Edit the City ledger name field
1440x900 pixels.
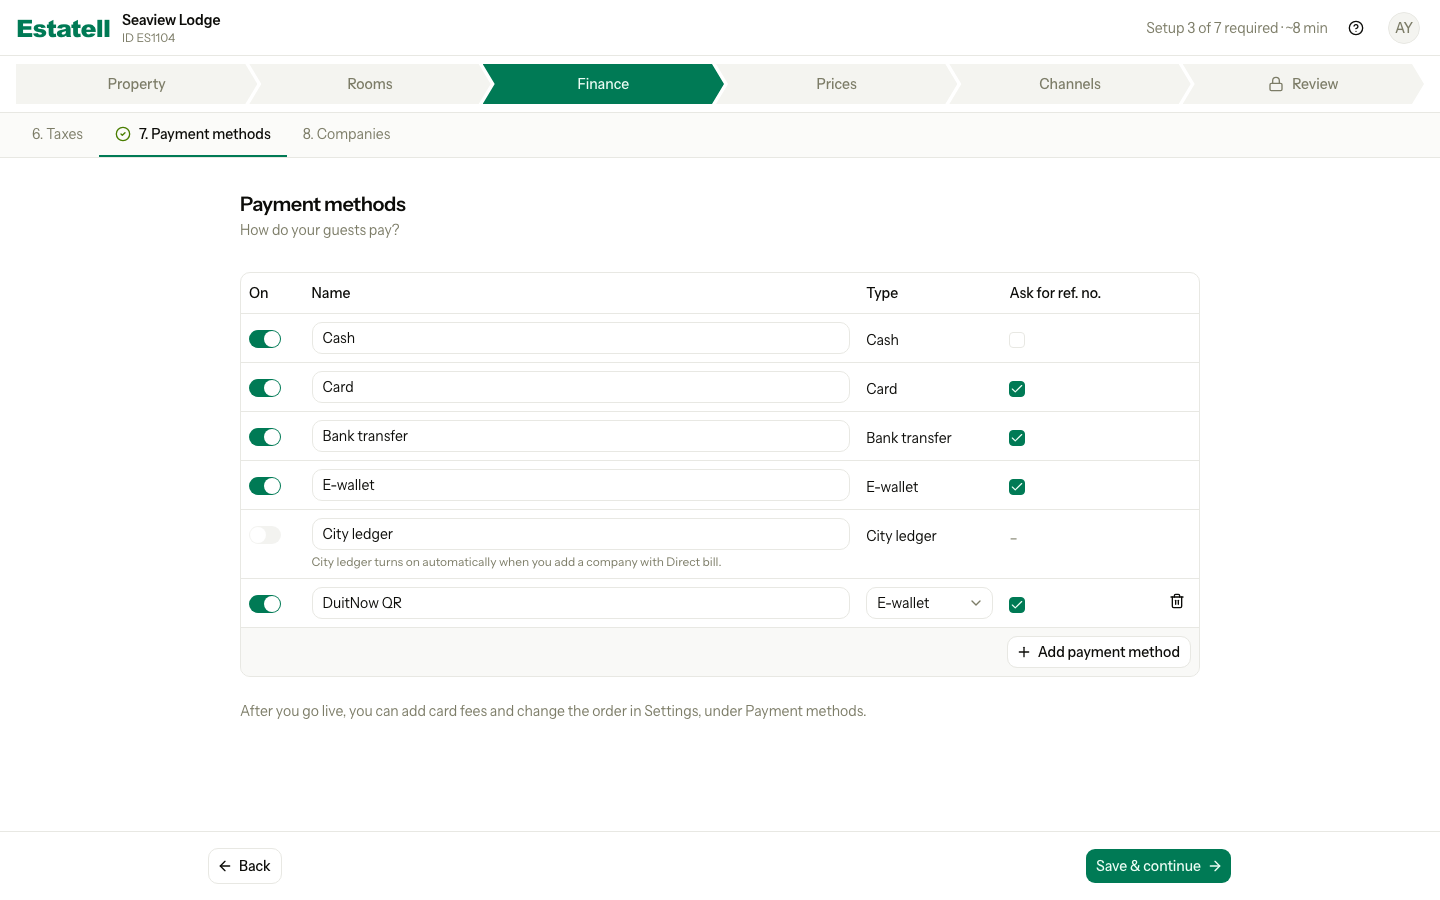coord(581,534)
